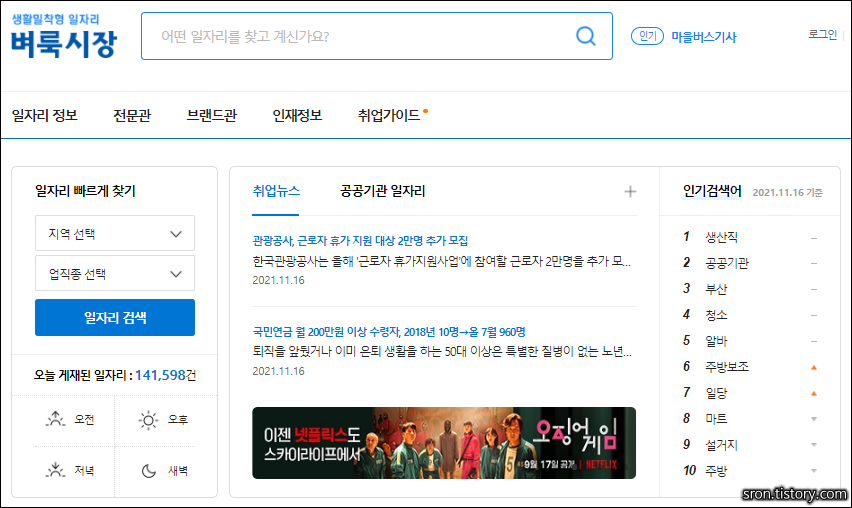Click today's job count 141,598
Screen dimensions: 852x508
[x=160, y=375]
